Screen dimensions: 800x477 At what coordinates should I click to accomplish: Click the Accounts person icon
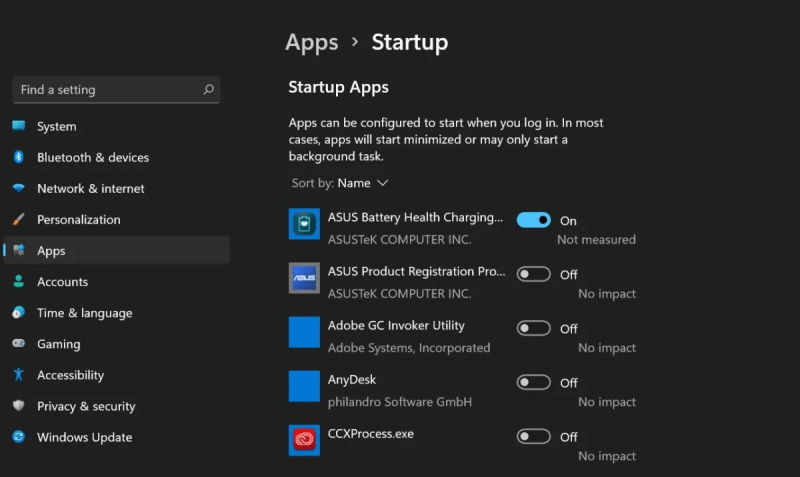point(19,281)
